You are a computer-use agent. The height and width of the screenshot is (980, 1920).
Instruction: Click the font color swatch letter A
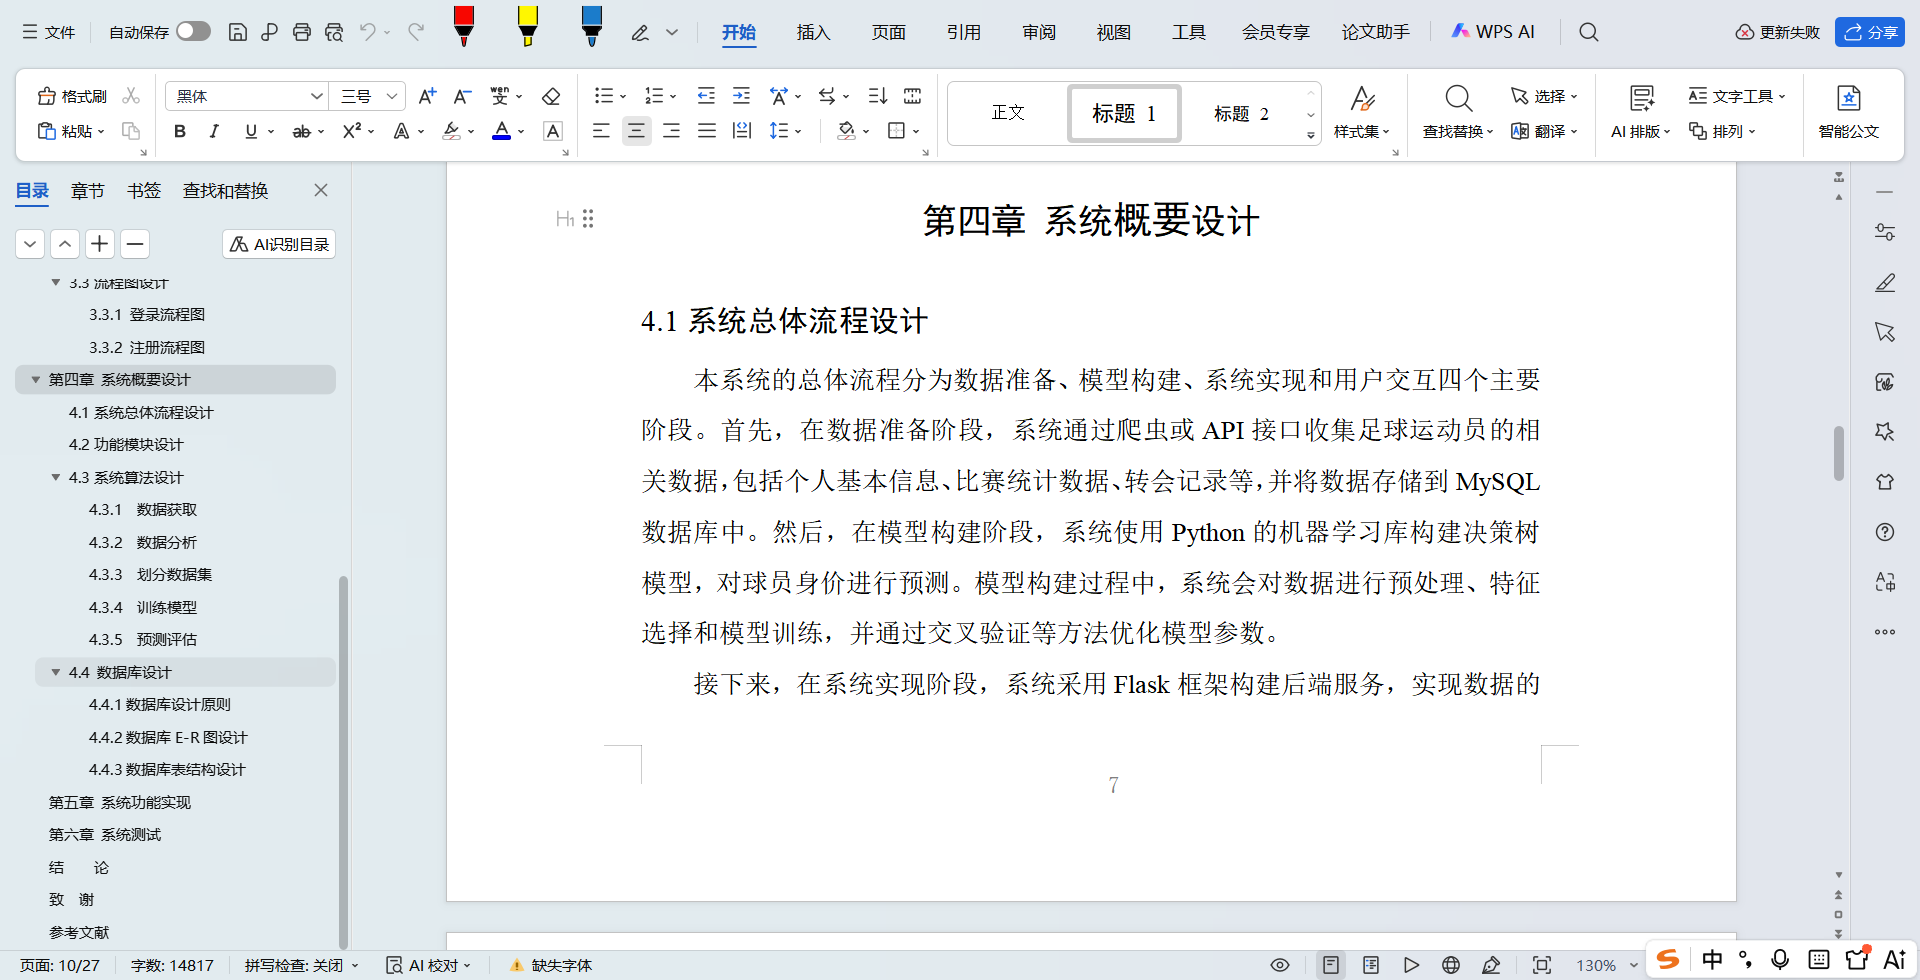click(502, 131)
